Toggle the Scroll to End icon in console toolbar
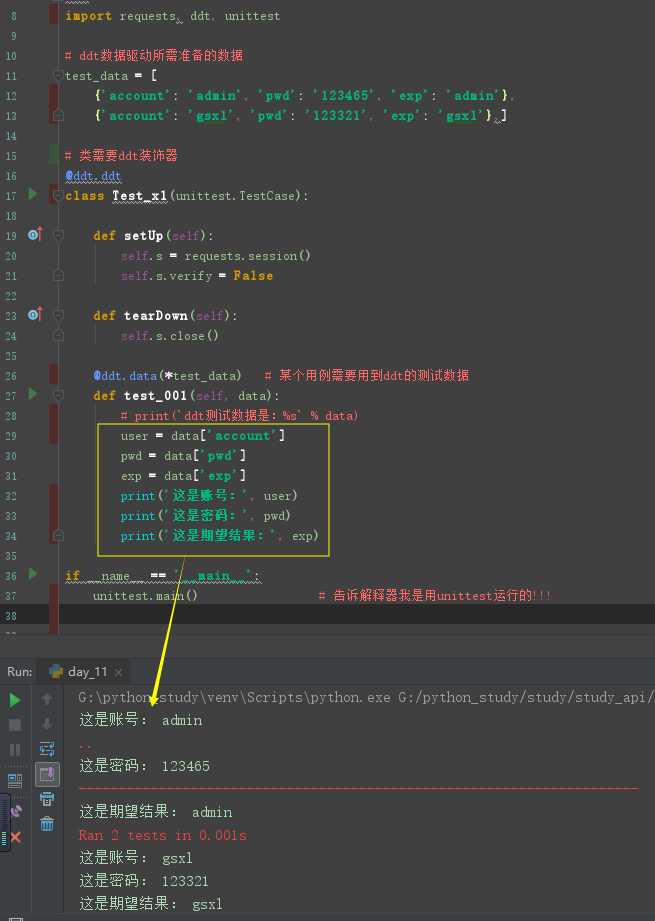The image size is (655, 921). click(x=47, y=774)
